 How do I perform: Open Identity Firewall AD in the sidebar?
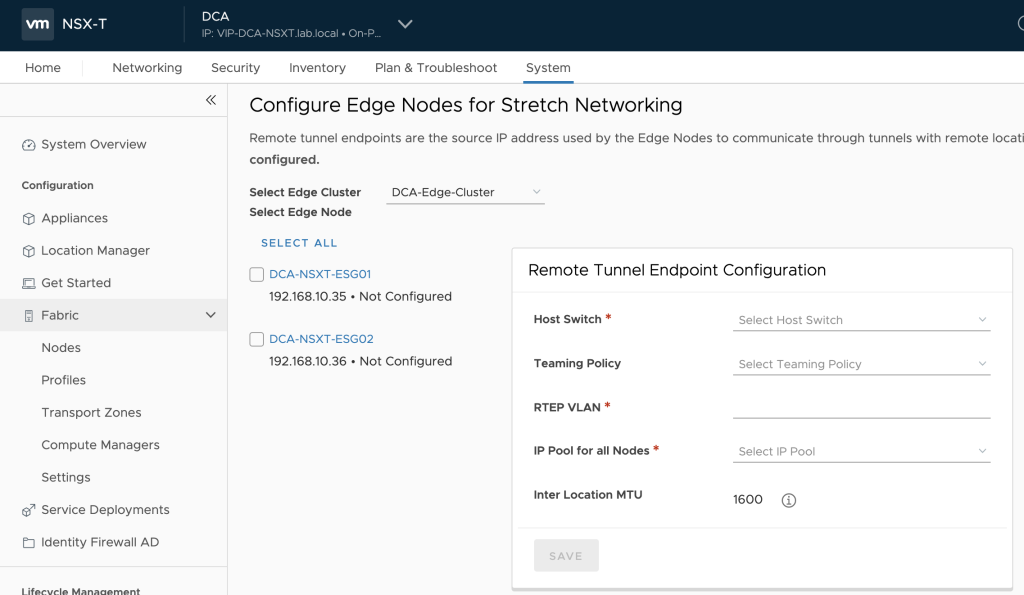(100, 542)
